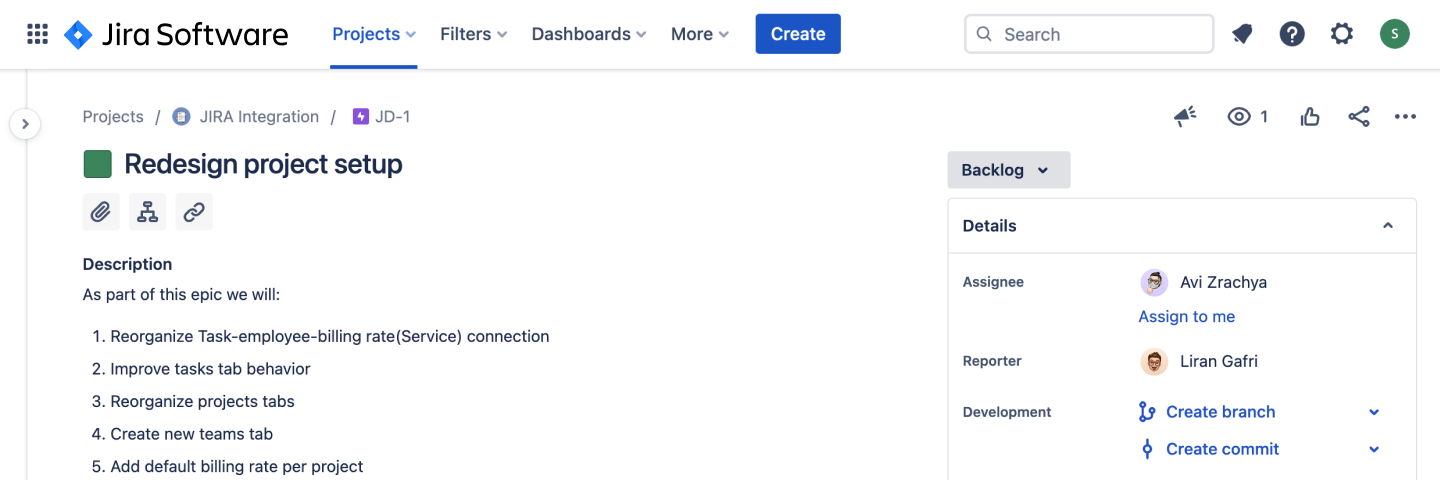The width and height of the screenshot is (1440, 480).
Task: Click the share icon
Action: pos(1358,117)
